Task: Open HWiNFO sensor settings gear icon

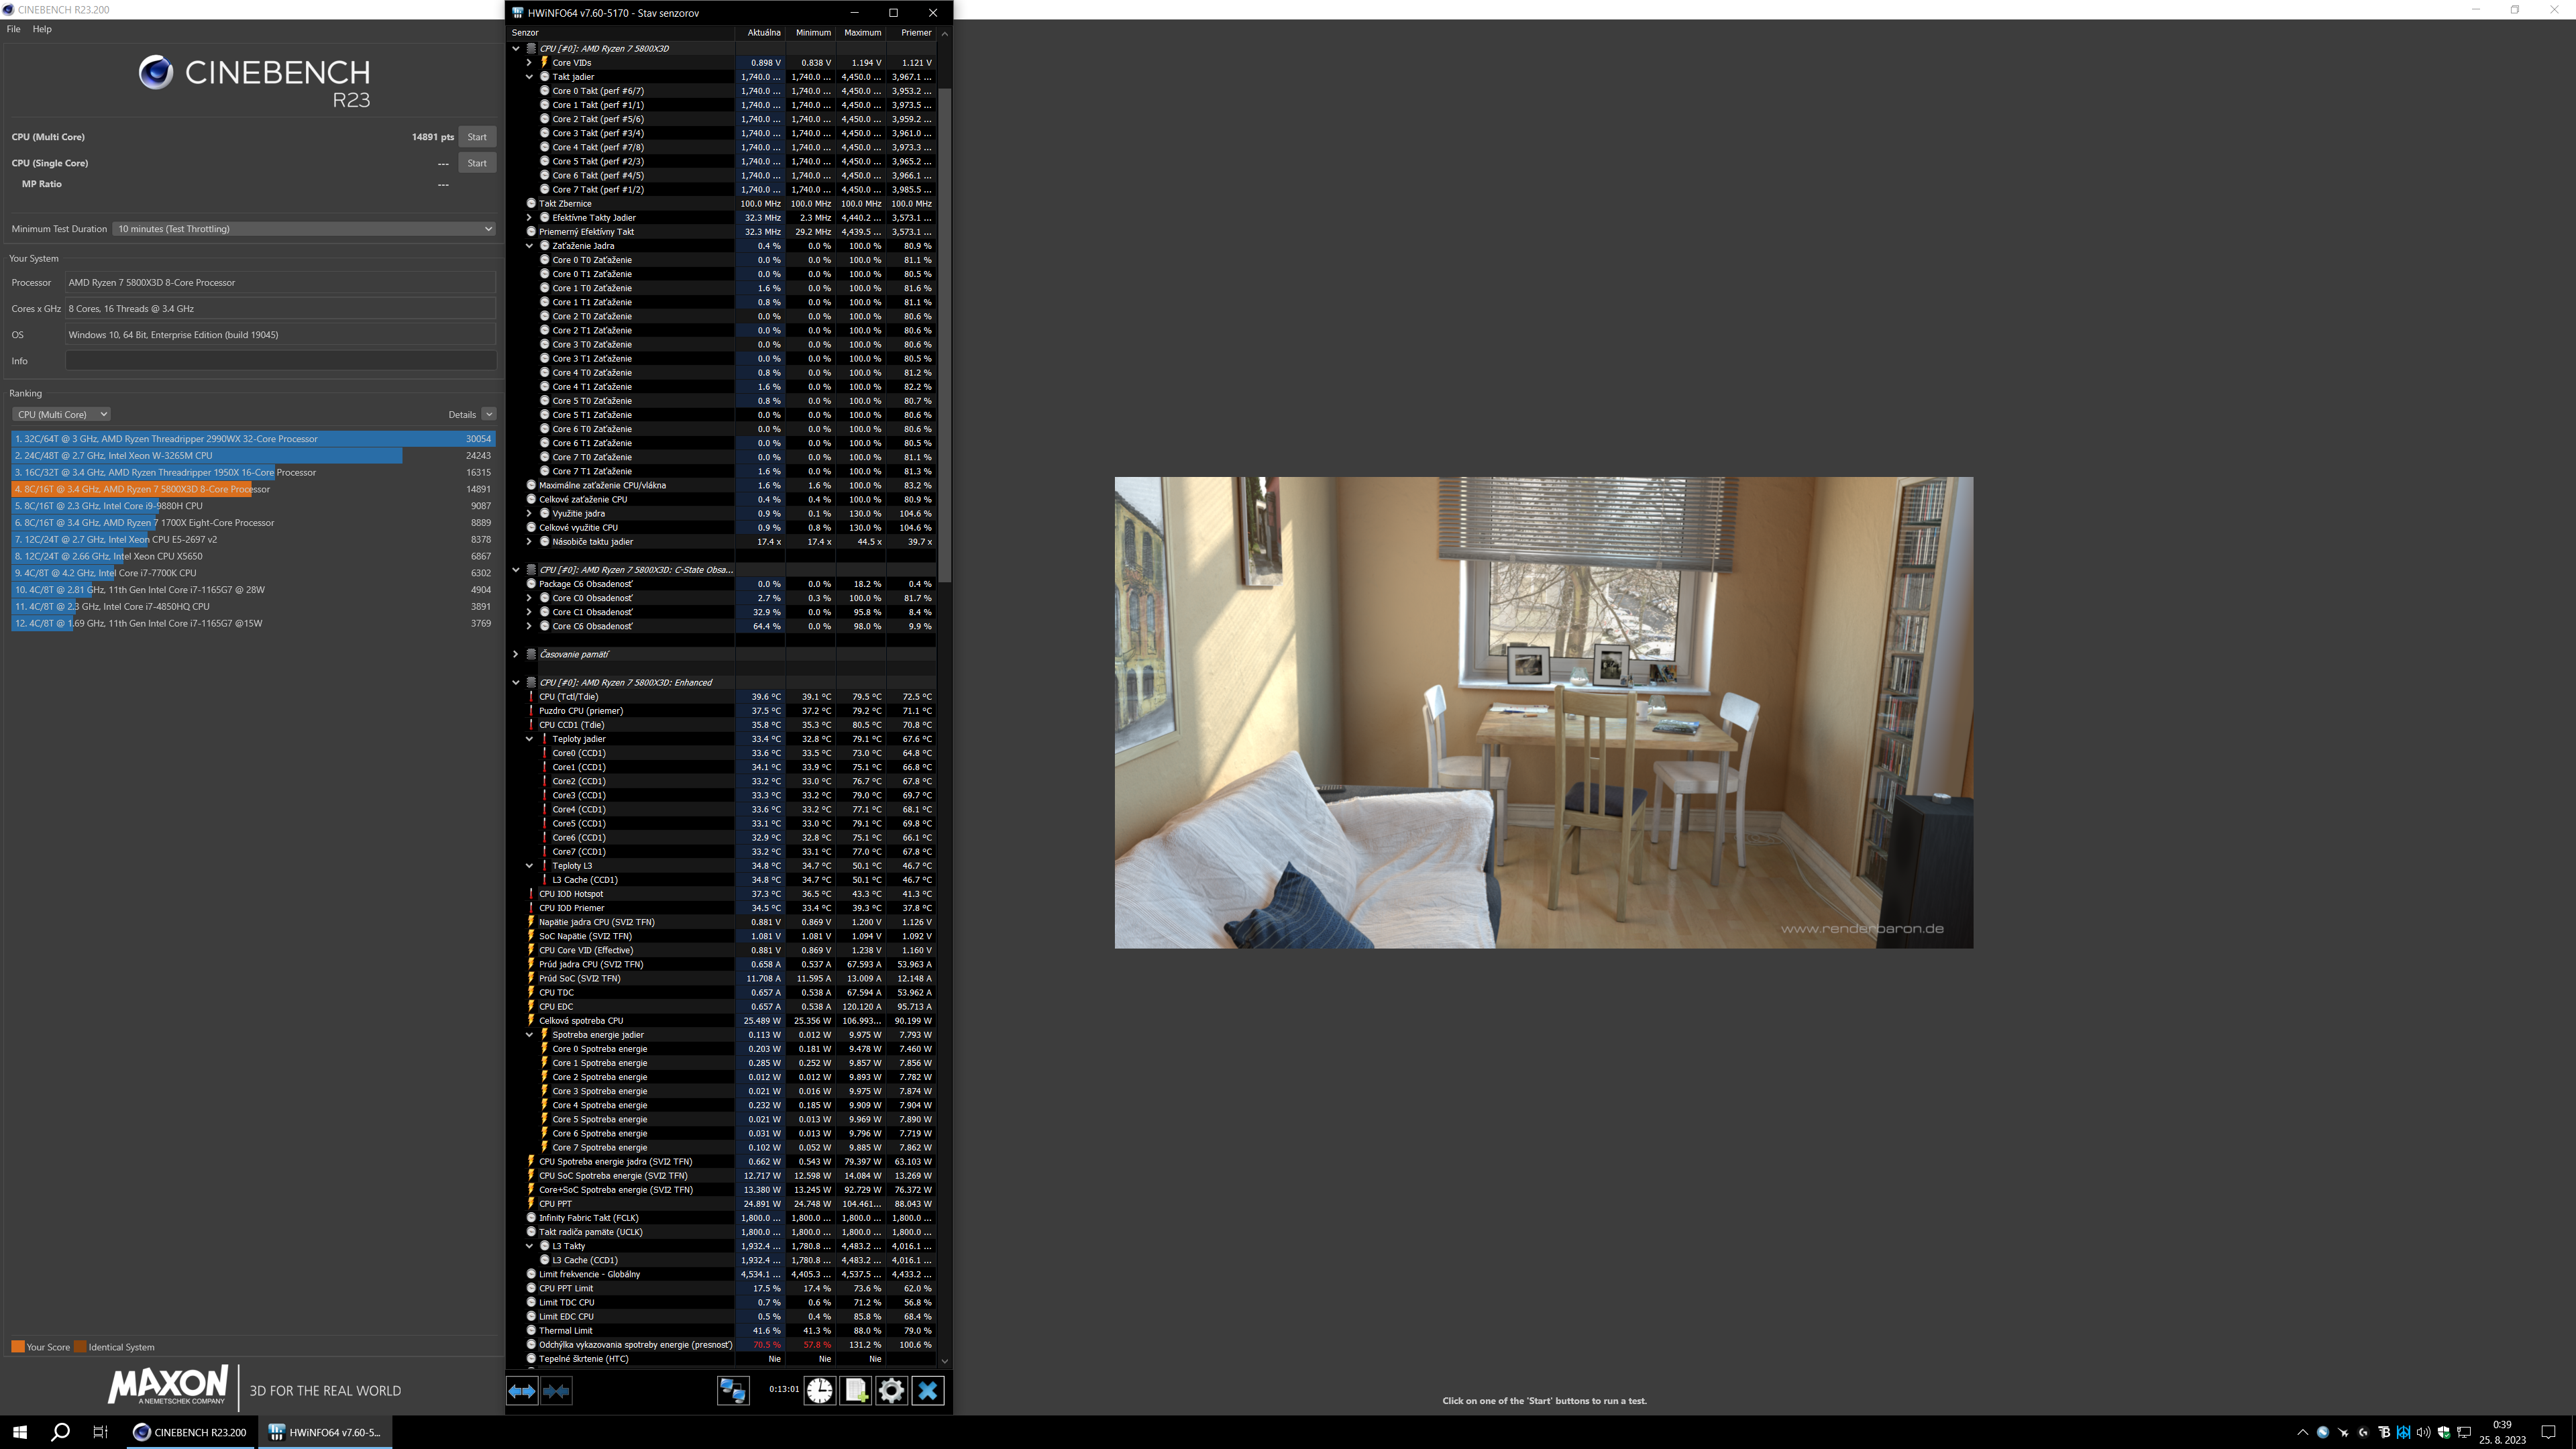Action: tap(892, 1391)
